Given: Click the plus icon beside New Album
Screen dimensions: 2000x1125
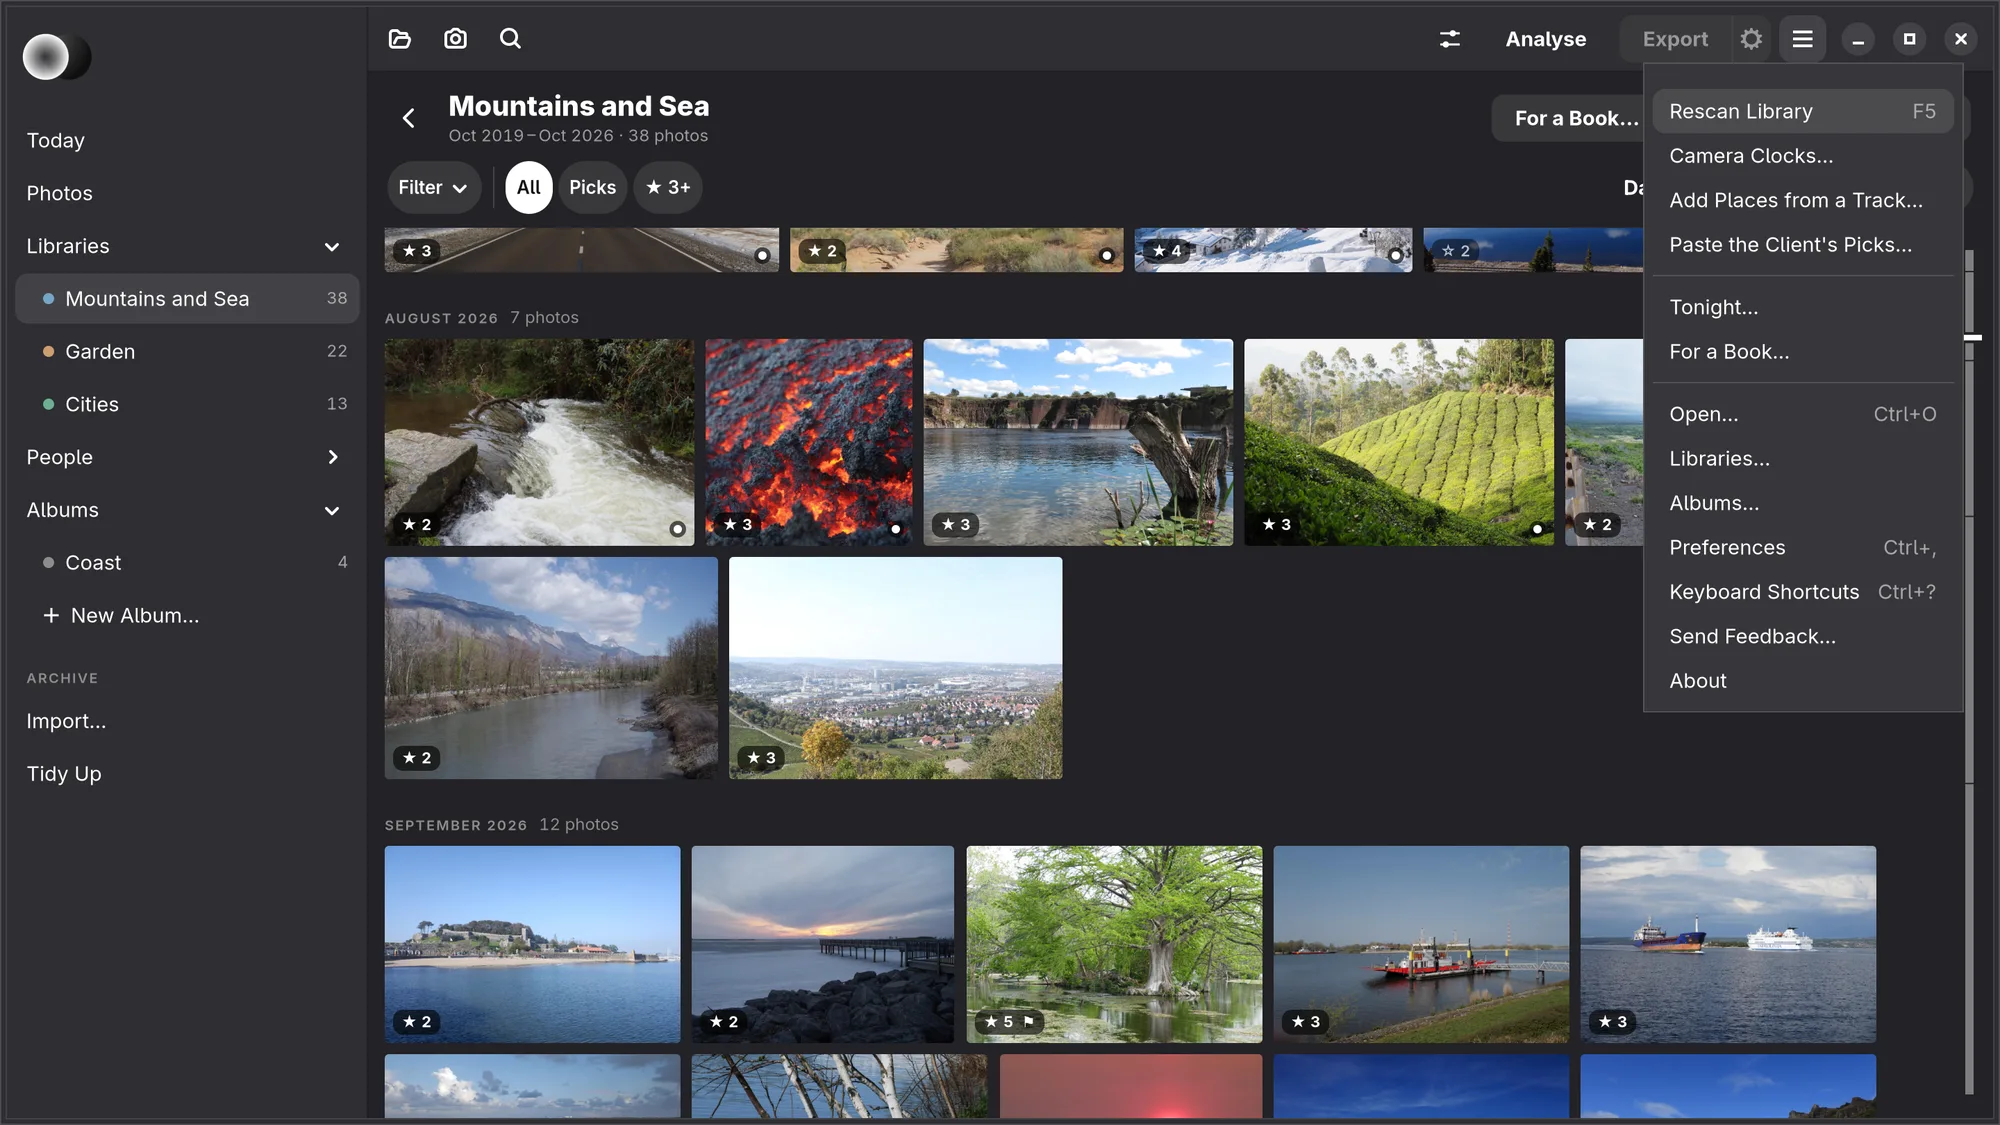Looking at the screenshot, I should 51,616.
